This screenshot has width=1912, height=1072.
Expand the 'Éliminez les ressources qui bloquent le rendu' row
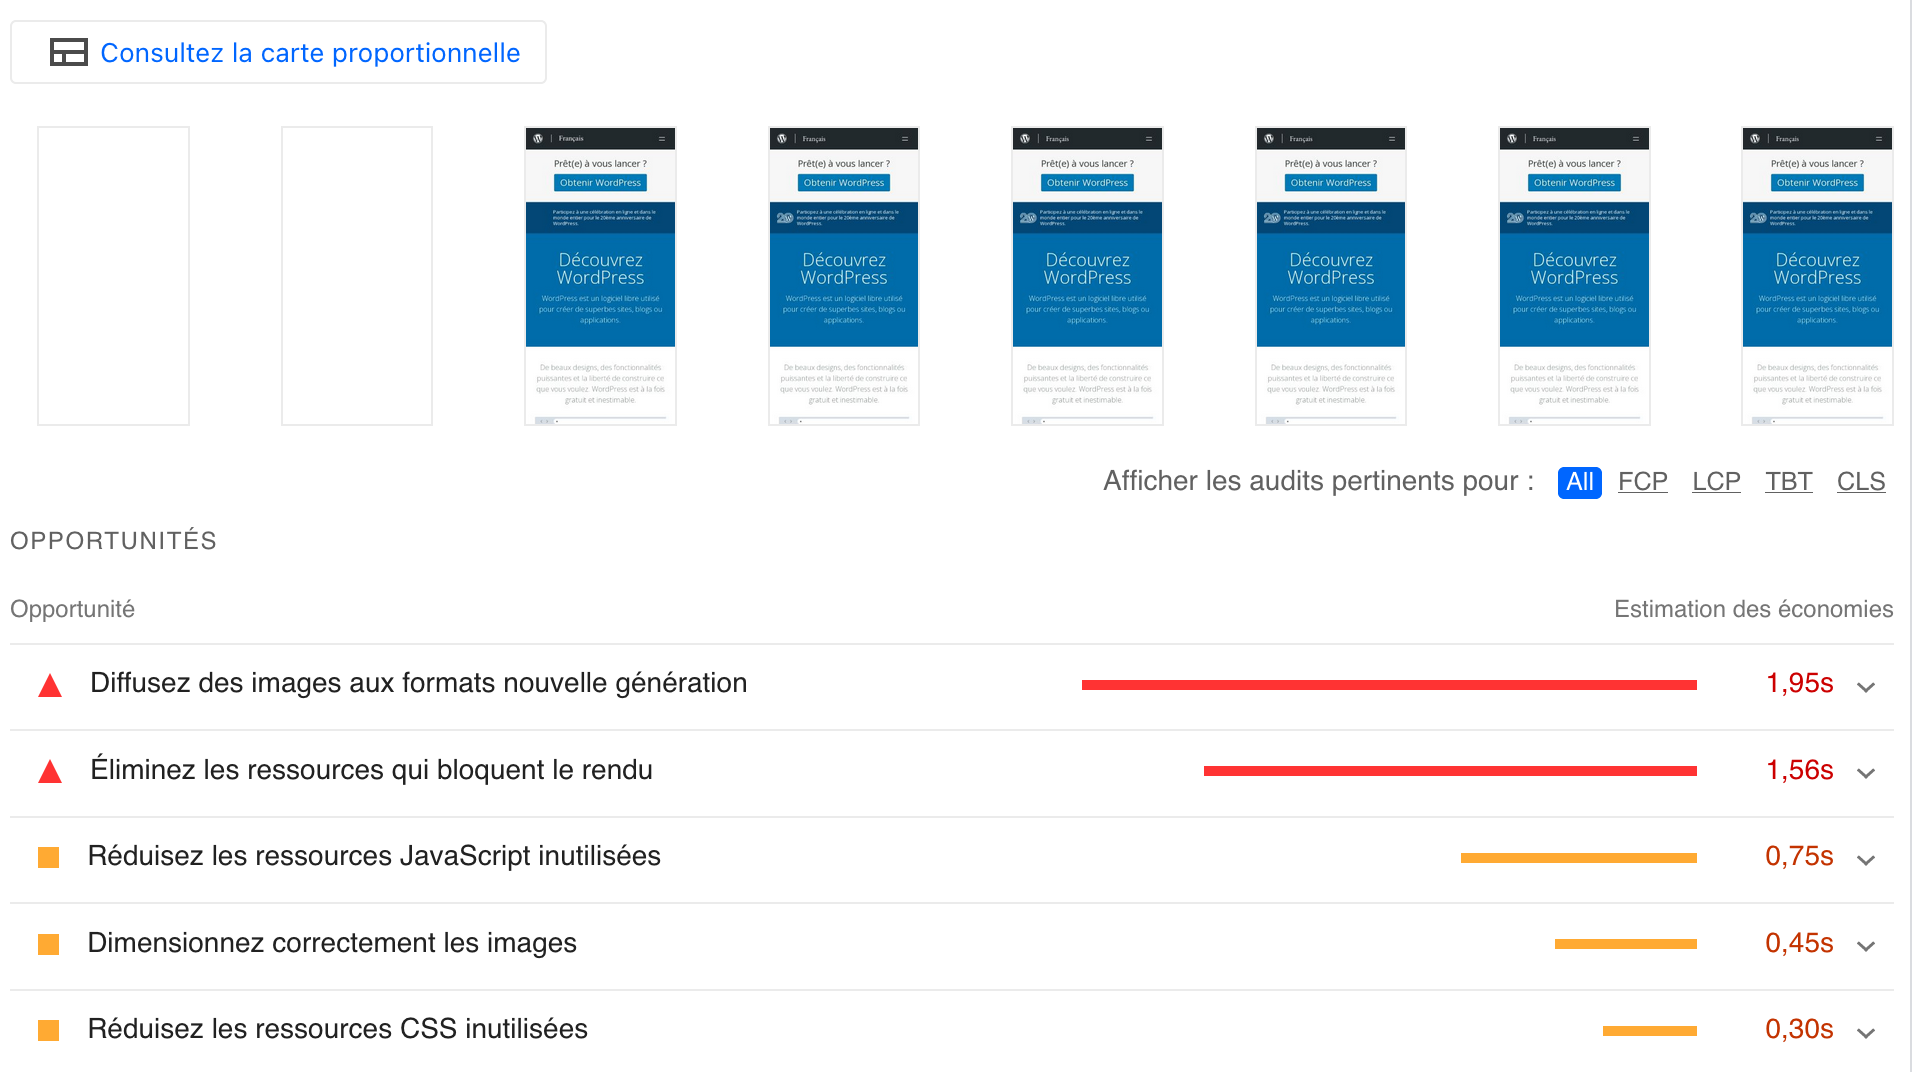(1866, 773)
